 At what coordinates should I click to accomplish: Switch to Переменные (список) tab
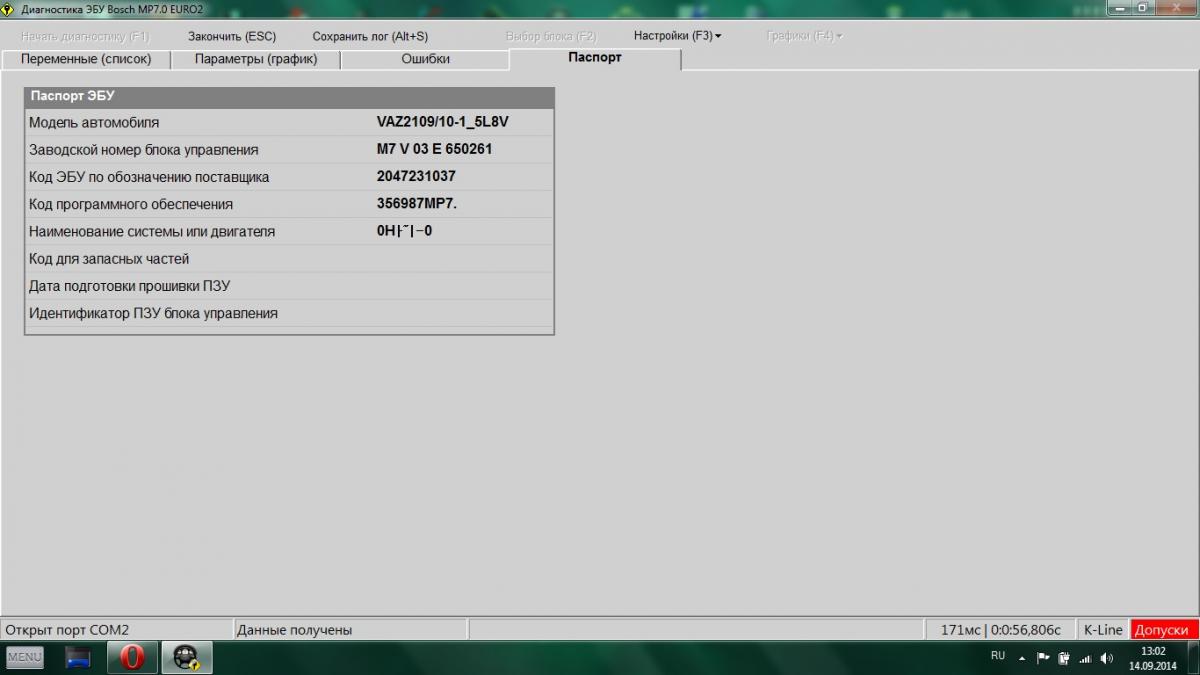(x=86, y=59)
